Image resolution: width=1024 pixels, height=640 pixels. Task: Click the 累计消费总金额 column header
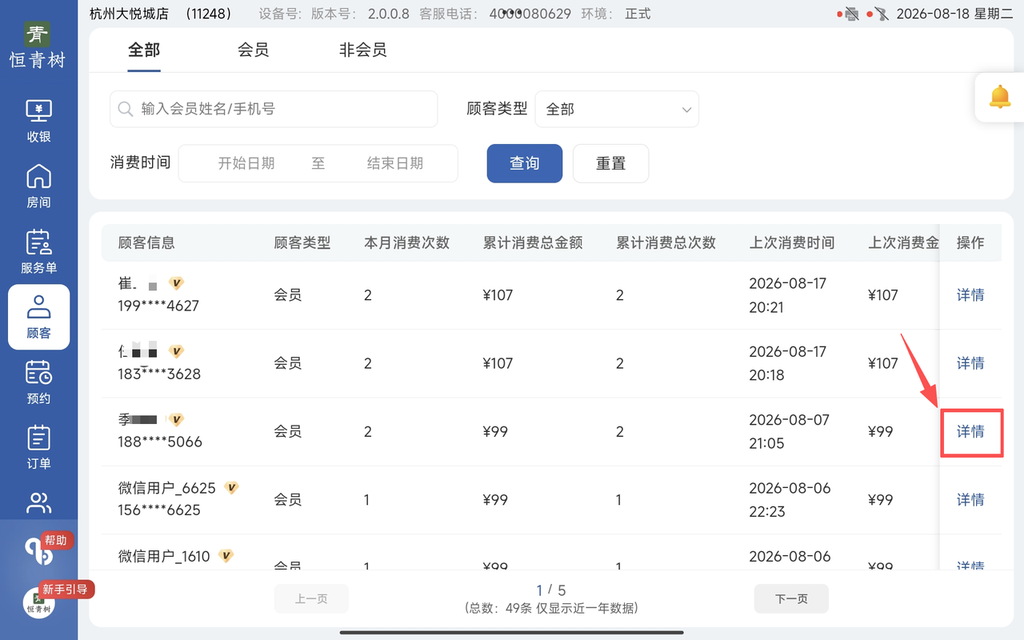[532, 243]
